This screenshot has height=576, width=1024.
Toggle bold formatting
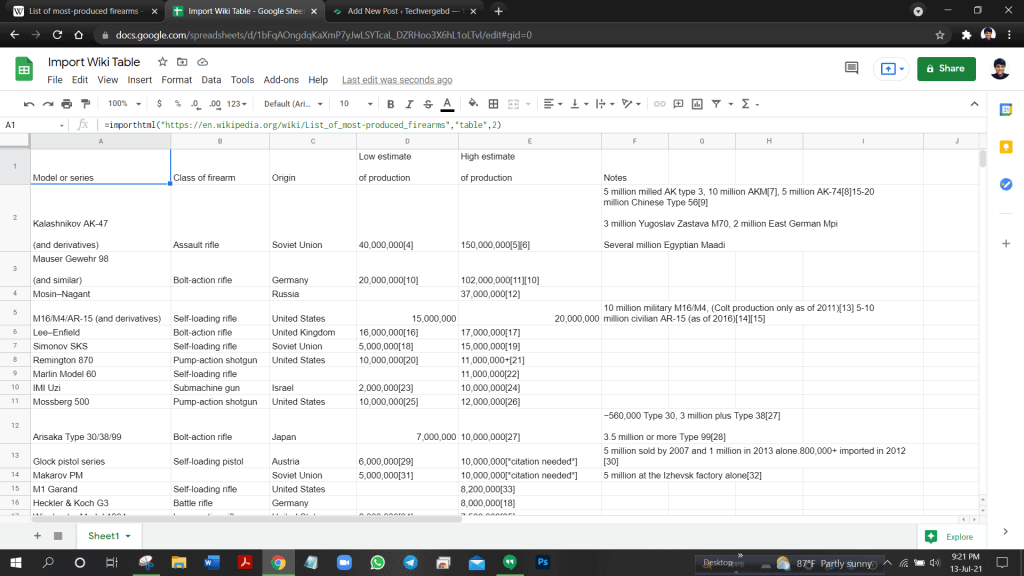[x=390, y=103]
